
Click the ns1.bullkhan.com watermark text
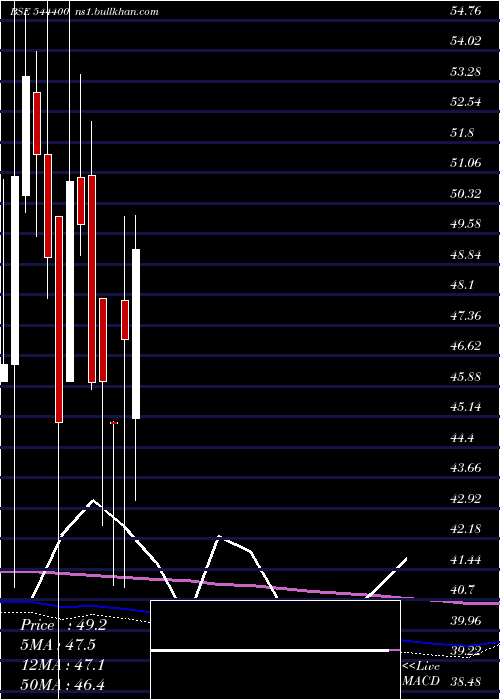[117, 12]
